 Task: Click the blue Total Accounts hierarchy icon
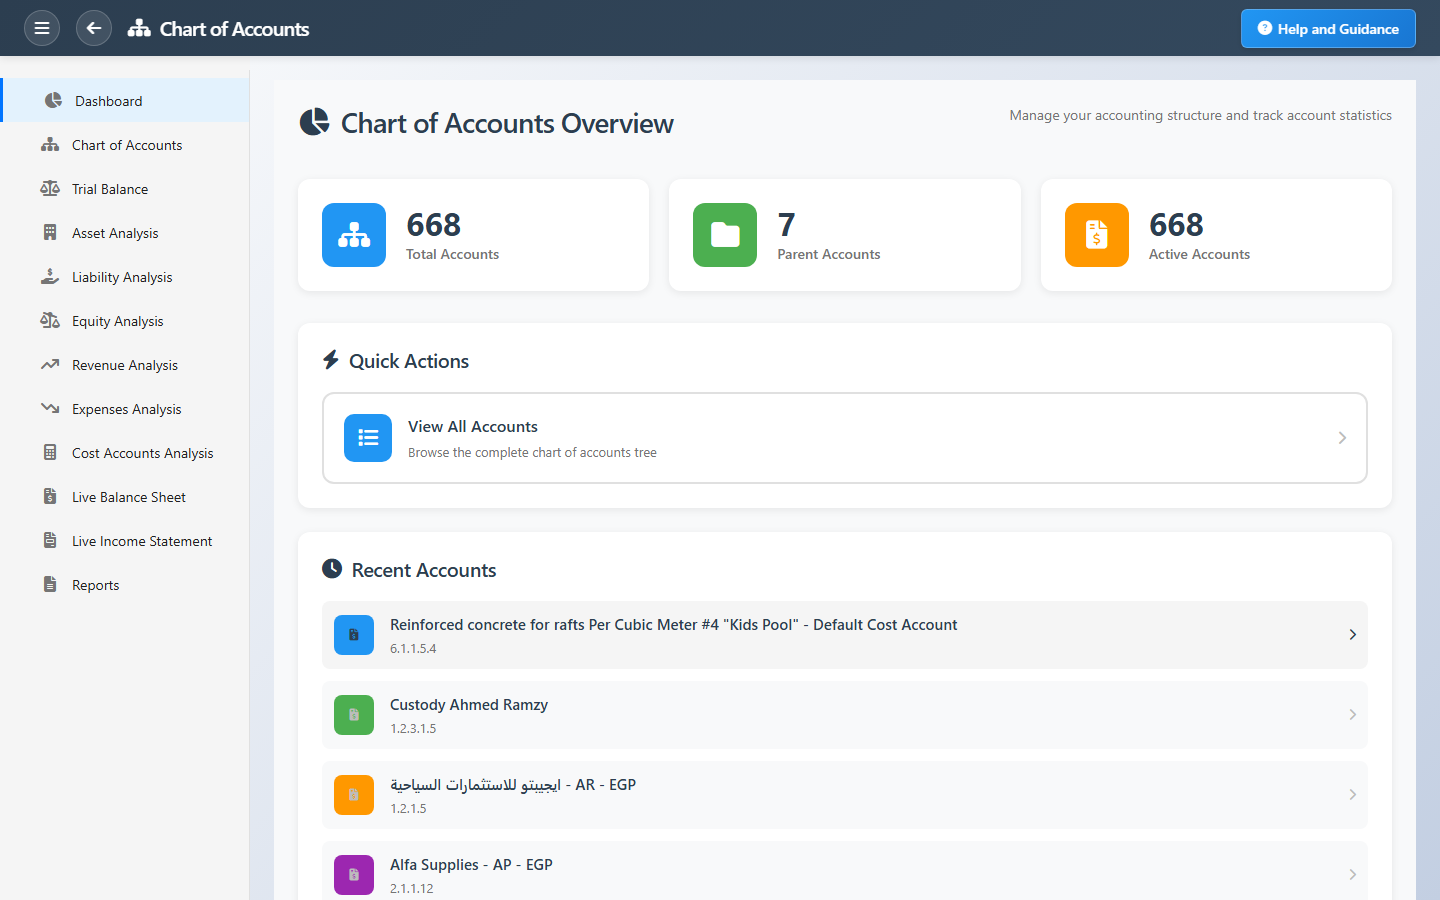tap(354, 235)
